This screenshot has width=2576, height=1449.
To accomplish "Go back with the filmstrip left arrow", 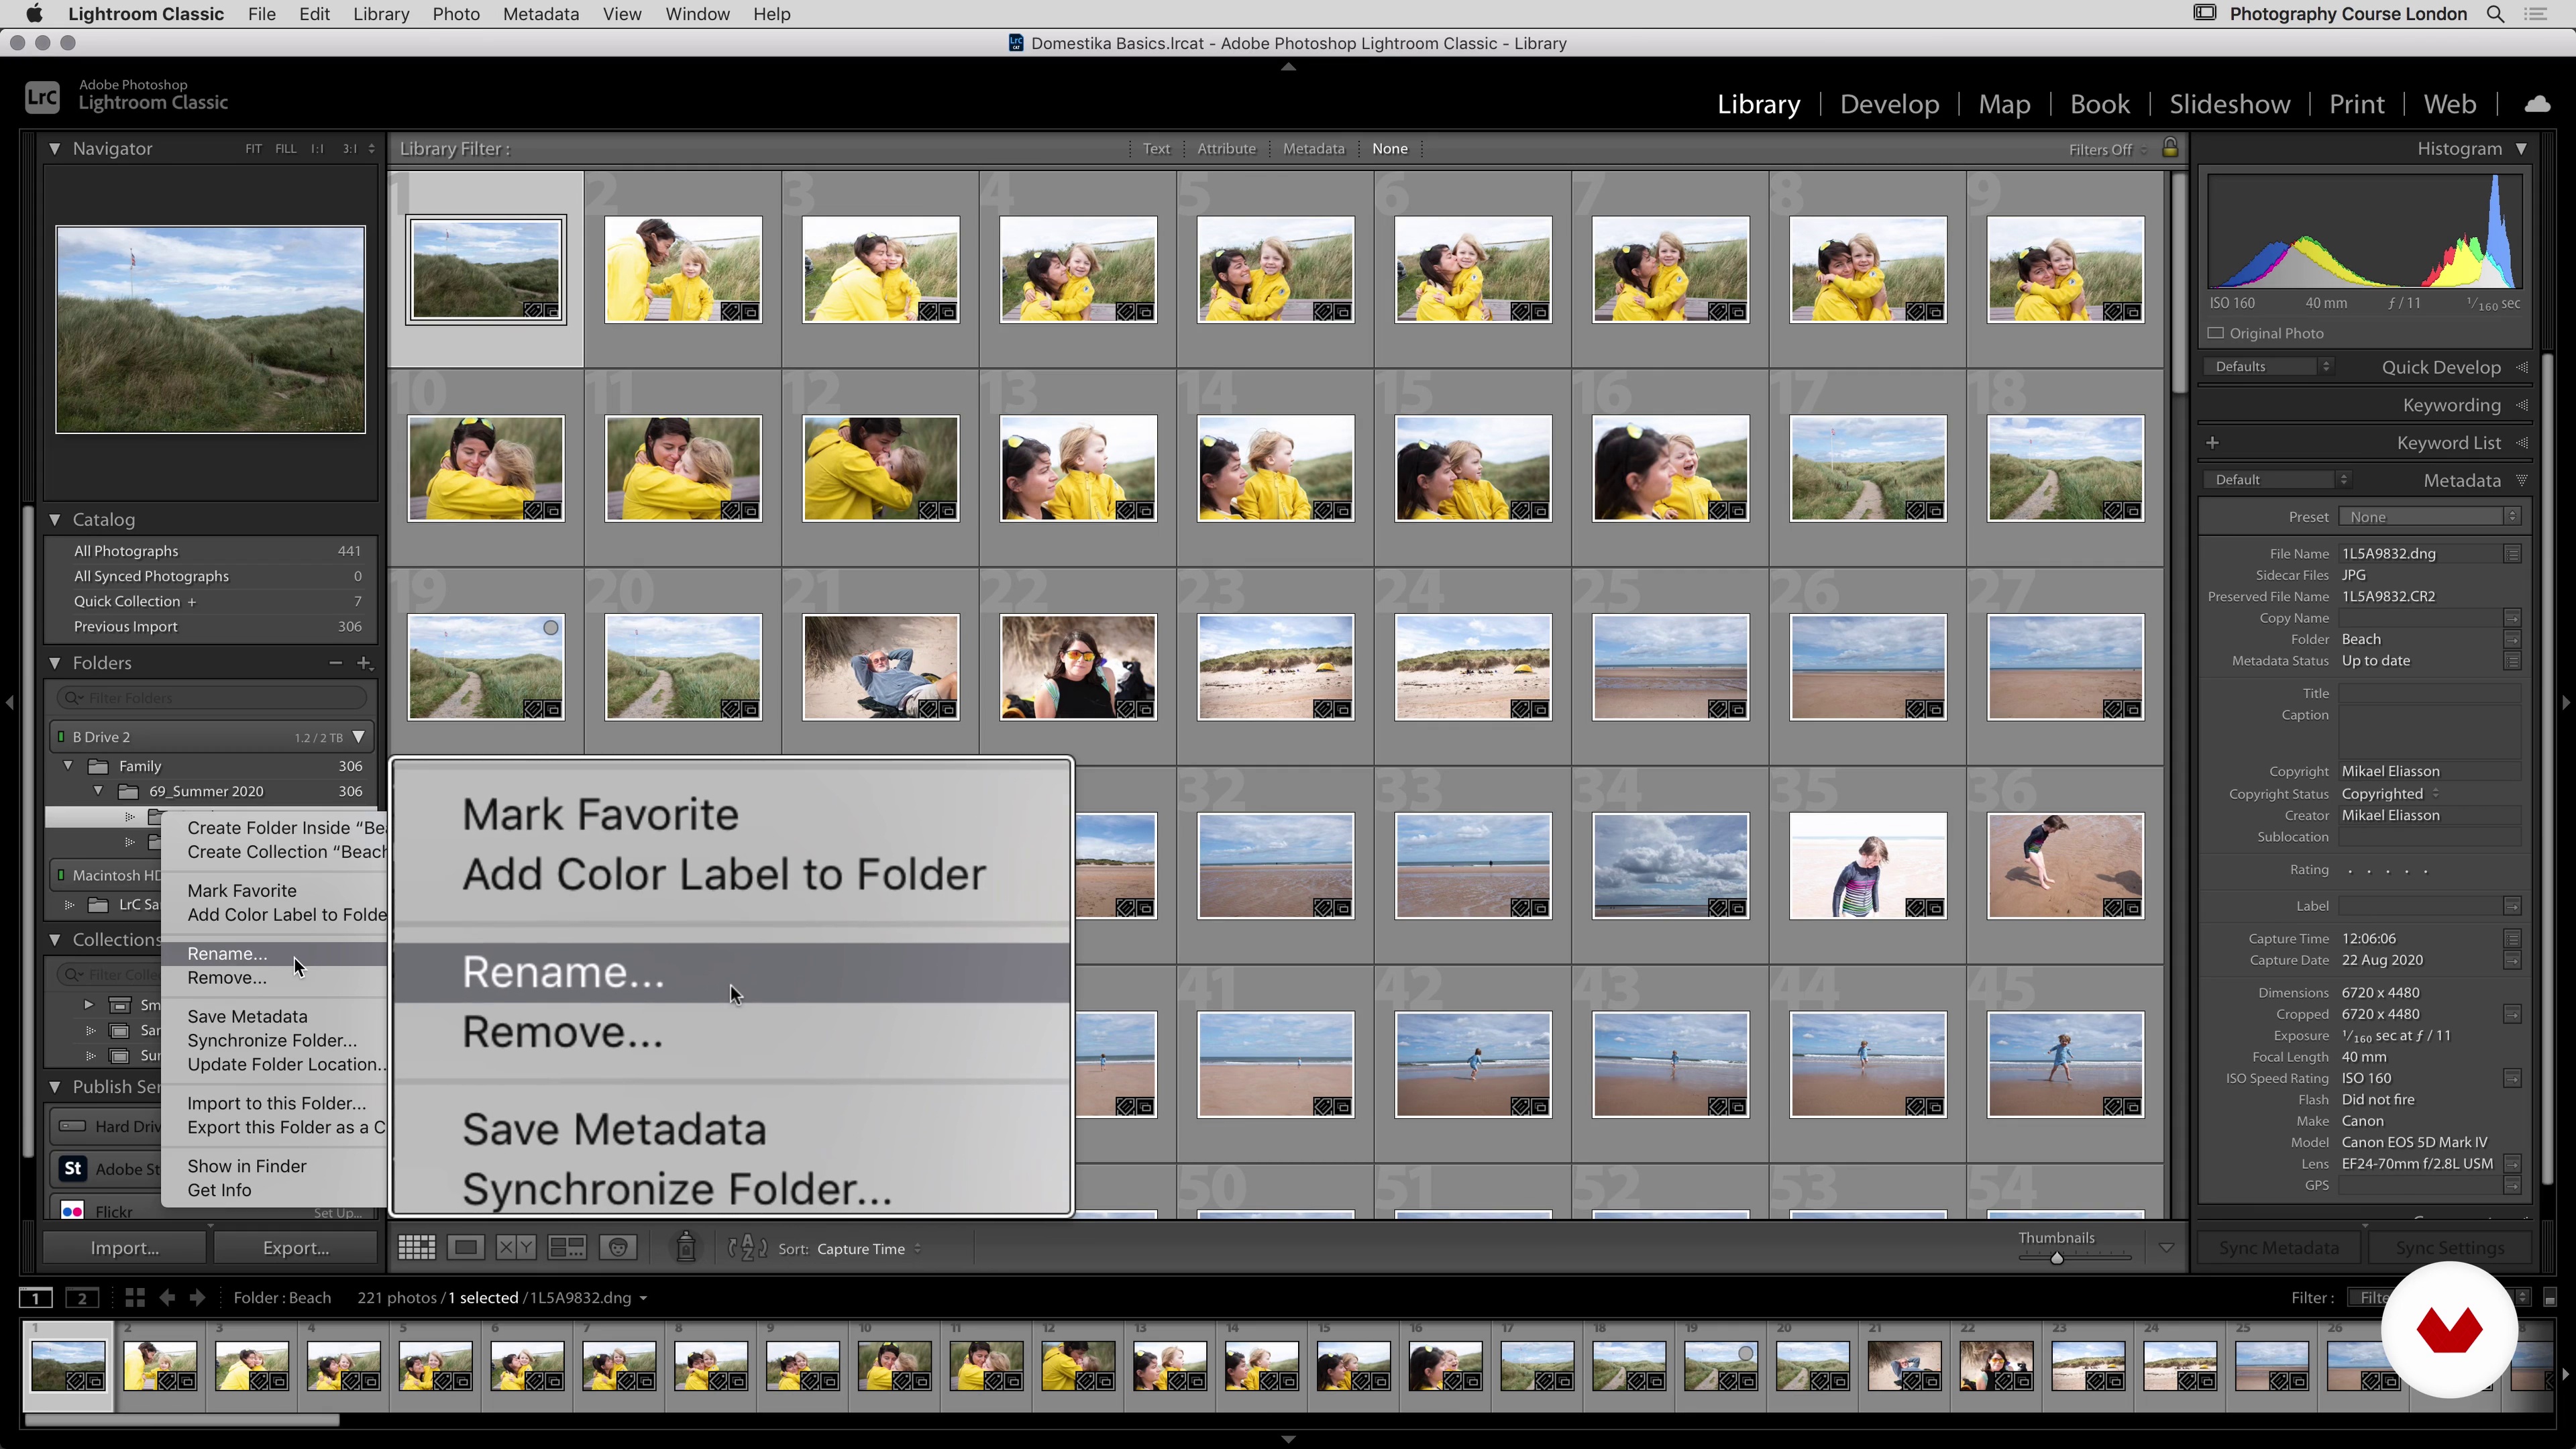I will click(x=167, y=1297).
